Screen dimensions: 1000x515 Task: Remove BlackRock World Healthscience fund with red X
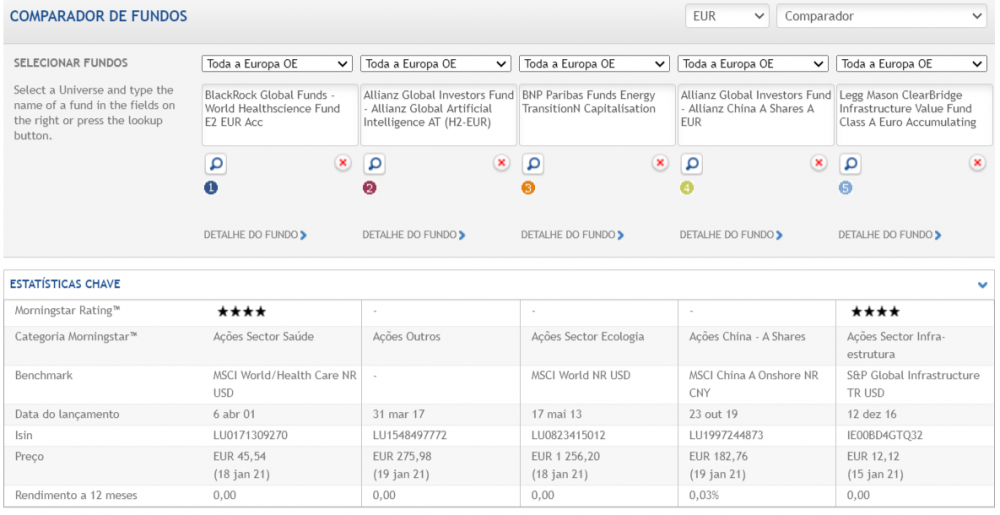tap(343, 163)
